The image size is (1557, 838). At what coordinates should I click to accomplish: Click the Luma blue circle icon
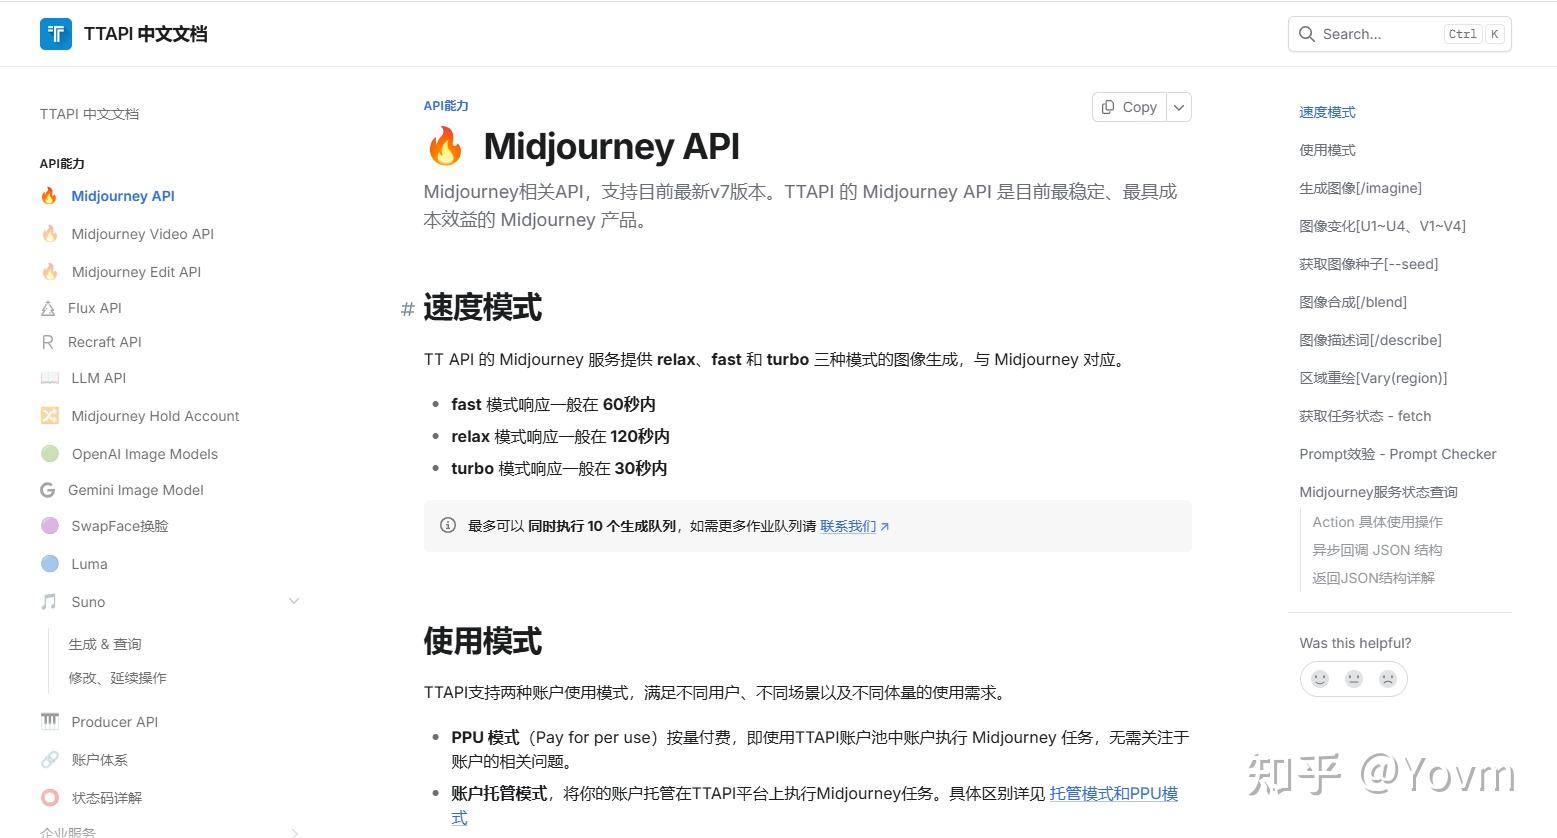pos(50,563)
